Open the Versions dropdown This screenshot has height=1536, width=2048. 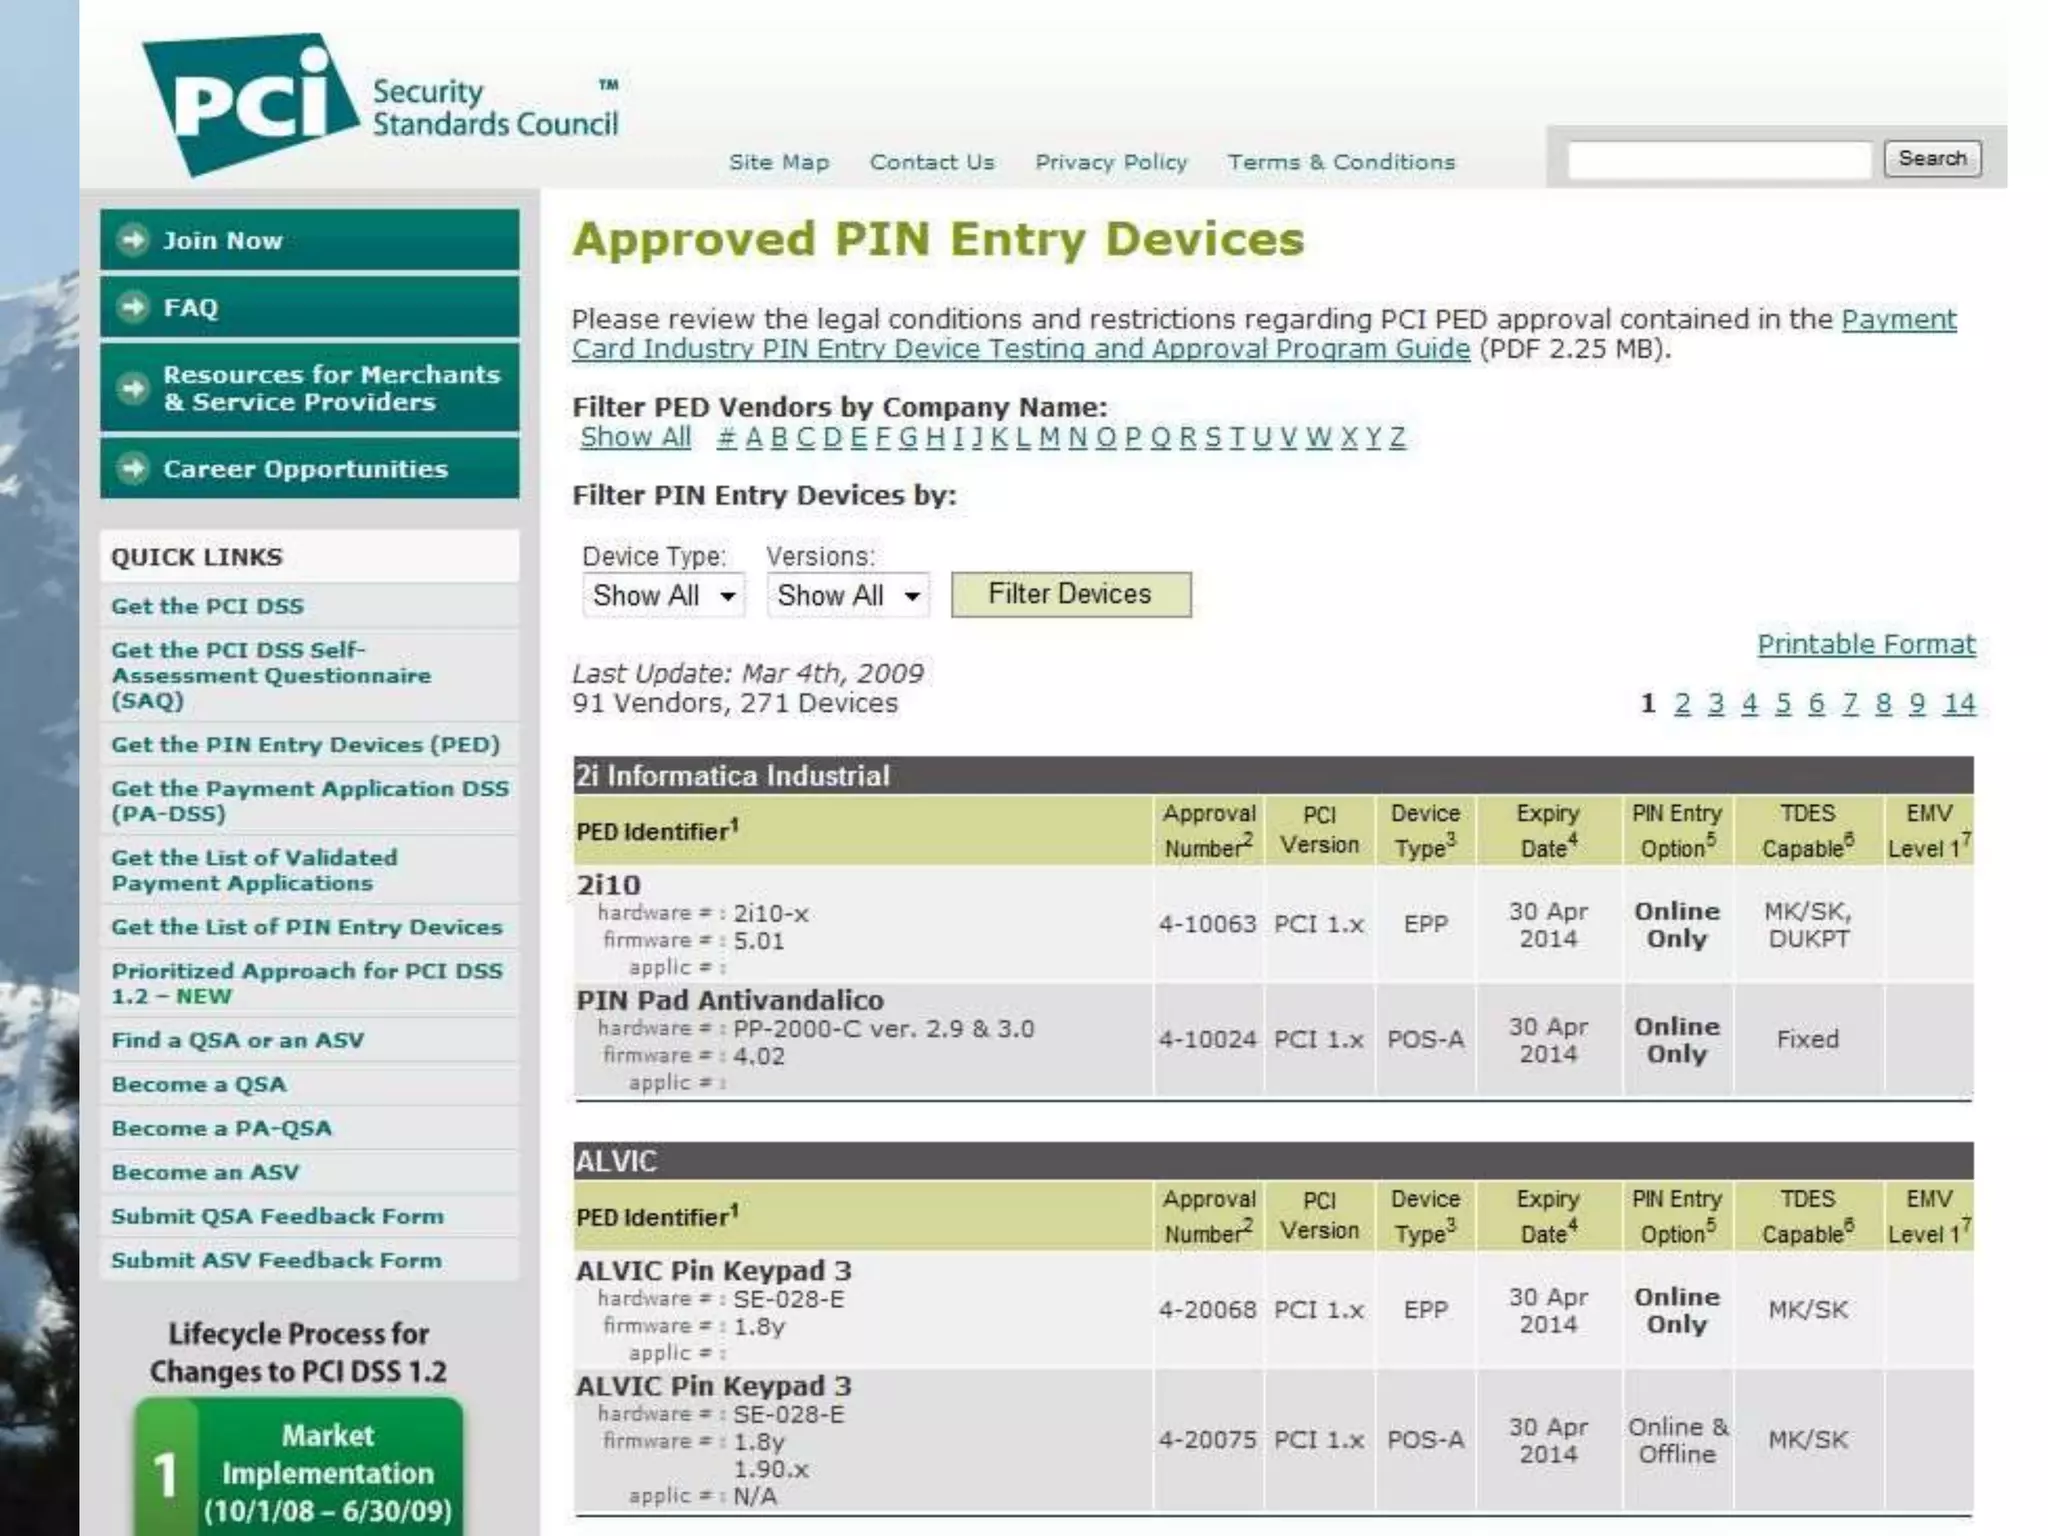pyautogui.click(x=848, y=596)
